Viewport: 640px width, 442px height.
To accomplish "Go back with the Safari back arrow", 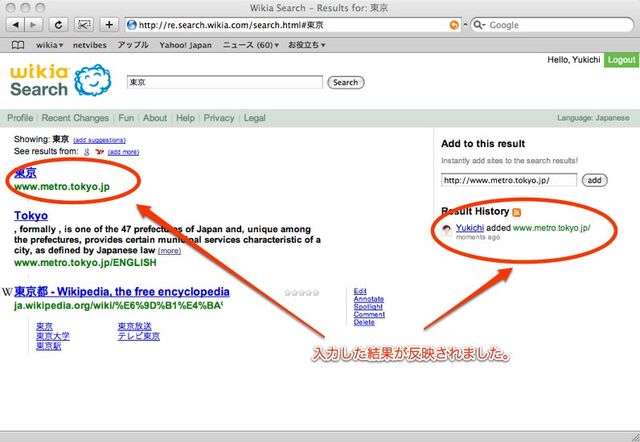I will tap(16, 25).
